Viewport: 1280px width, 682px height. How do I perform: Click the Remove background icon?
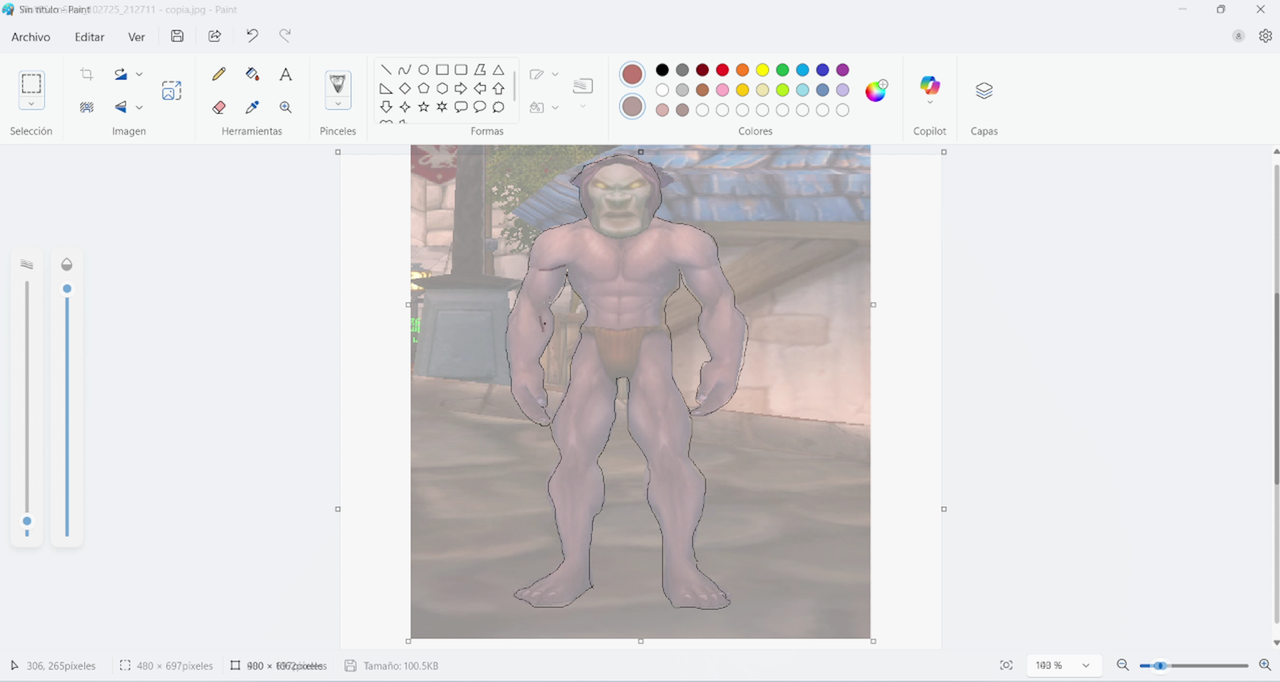87,107
